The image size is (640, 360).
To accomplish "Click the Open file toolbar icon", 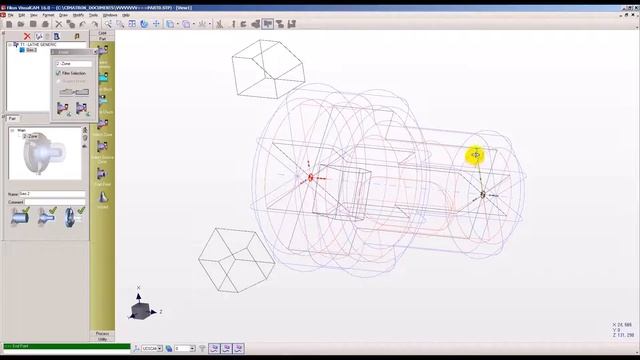I will (x=21, y=24).
